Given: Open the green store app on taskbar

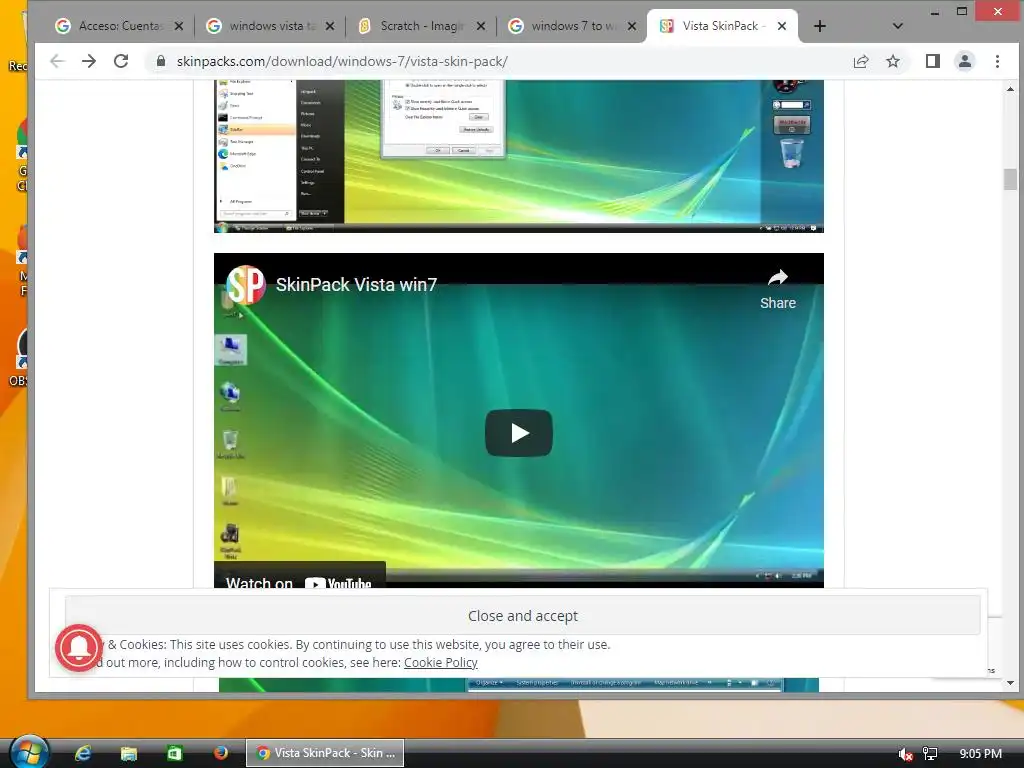Looking at the screenshot, I should tap(174, 753).
